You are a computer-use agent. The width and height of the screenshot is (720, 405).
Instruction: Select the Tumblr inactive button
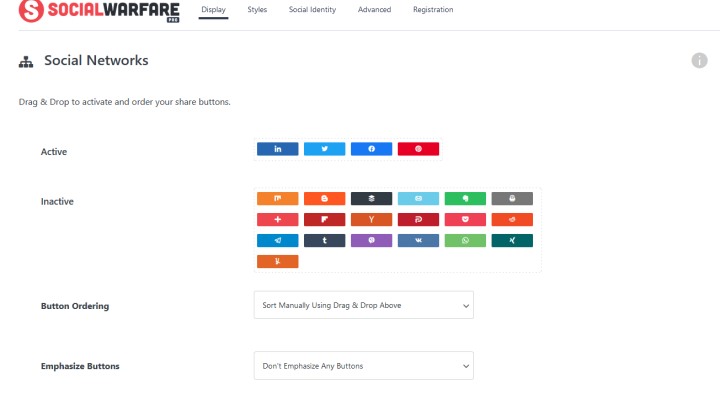point(324,240)
